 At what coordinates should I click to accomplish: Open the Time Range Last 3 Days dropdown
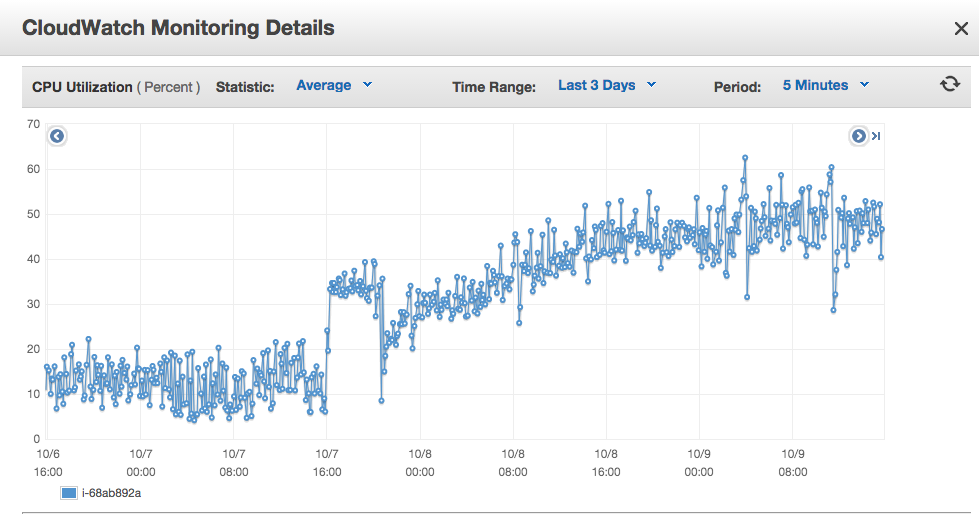coord(607,86)
